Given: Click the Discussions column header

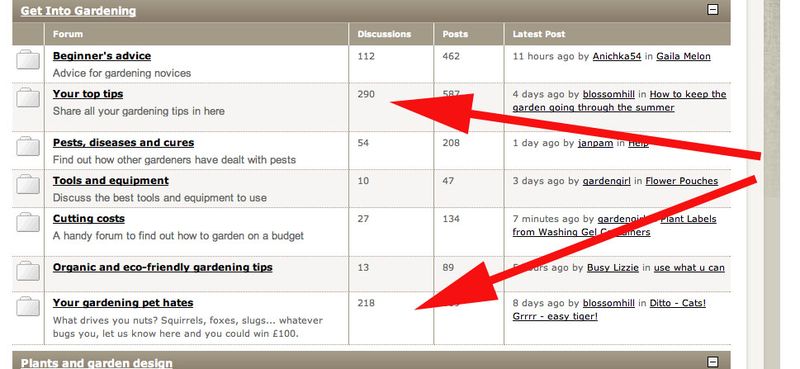Looking at the screenshot, I should [x=384, y=34].
